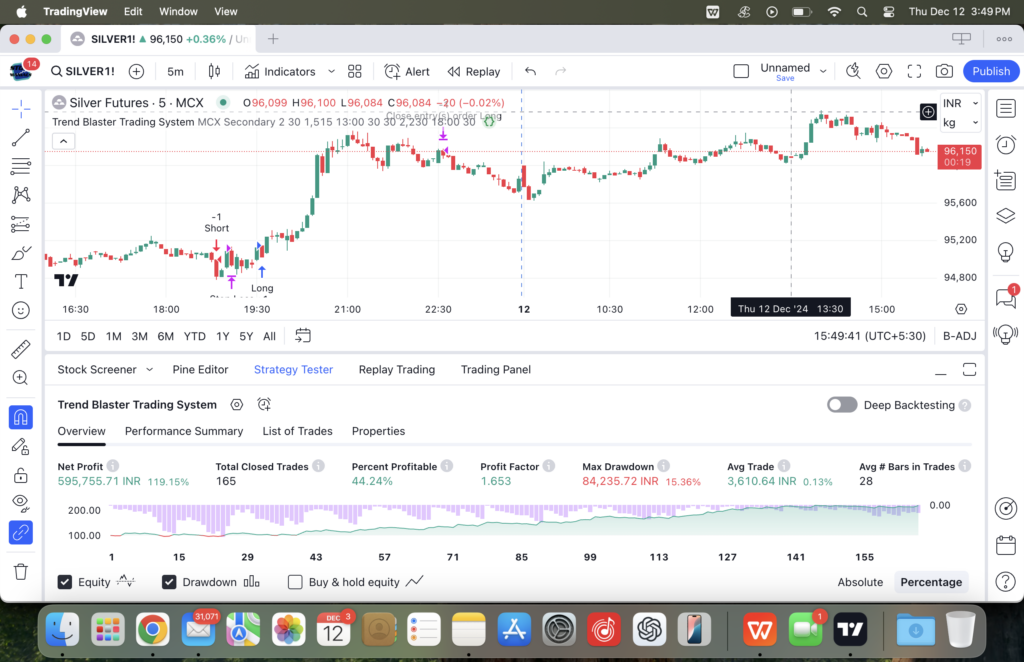Open the quick search lightning icon
This screenshot has height=662, width=1024.
click(853, 71)
